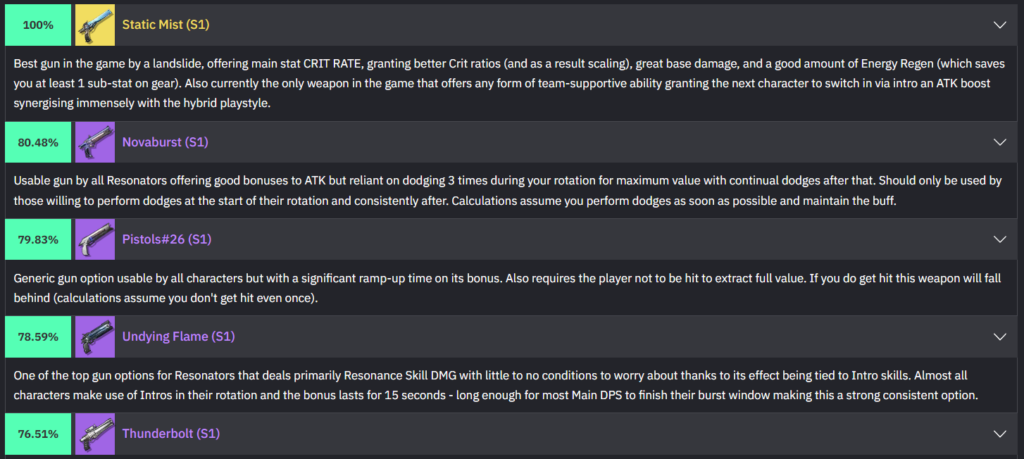Click the Static Mist gun icon
The width and height of the screenshot is (1024, 459).
pyautogui.click(x=95, y=24)
